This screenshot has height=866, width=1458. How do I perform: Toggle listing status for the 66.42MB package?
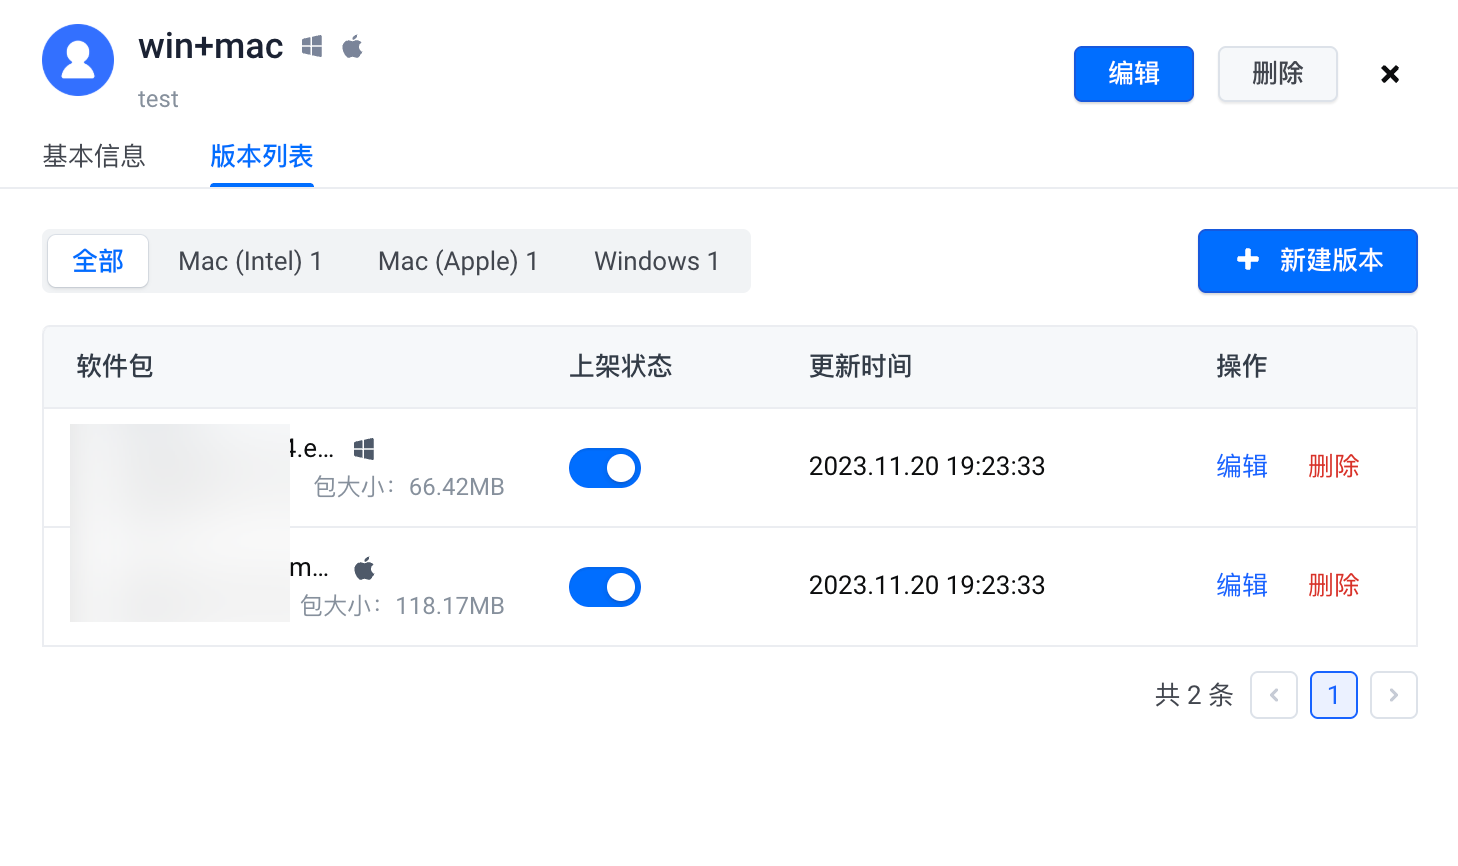tap(605, 468)
